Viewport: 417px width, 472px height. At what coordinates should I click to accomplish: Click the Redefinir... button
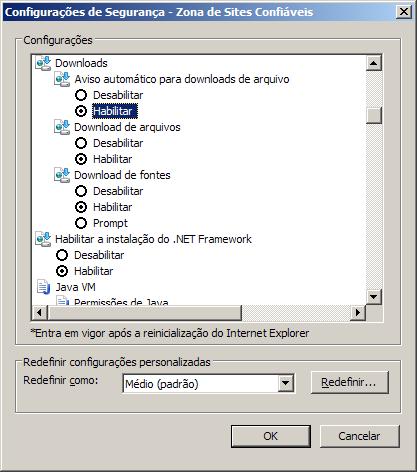coord(350,383)
